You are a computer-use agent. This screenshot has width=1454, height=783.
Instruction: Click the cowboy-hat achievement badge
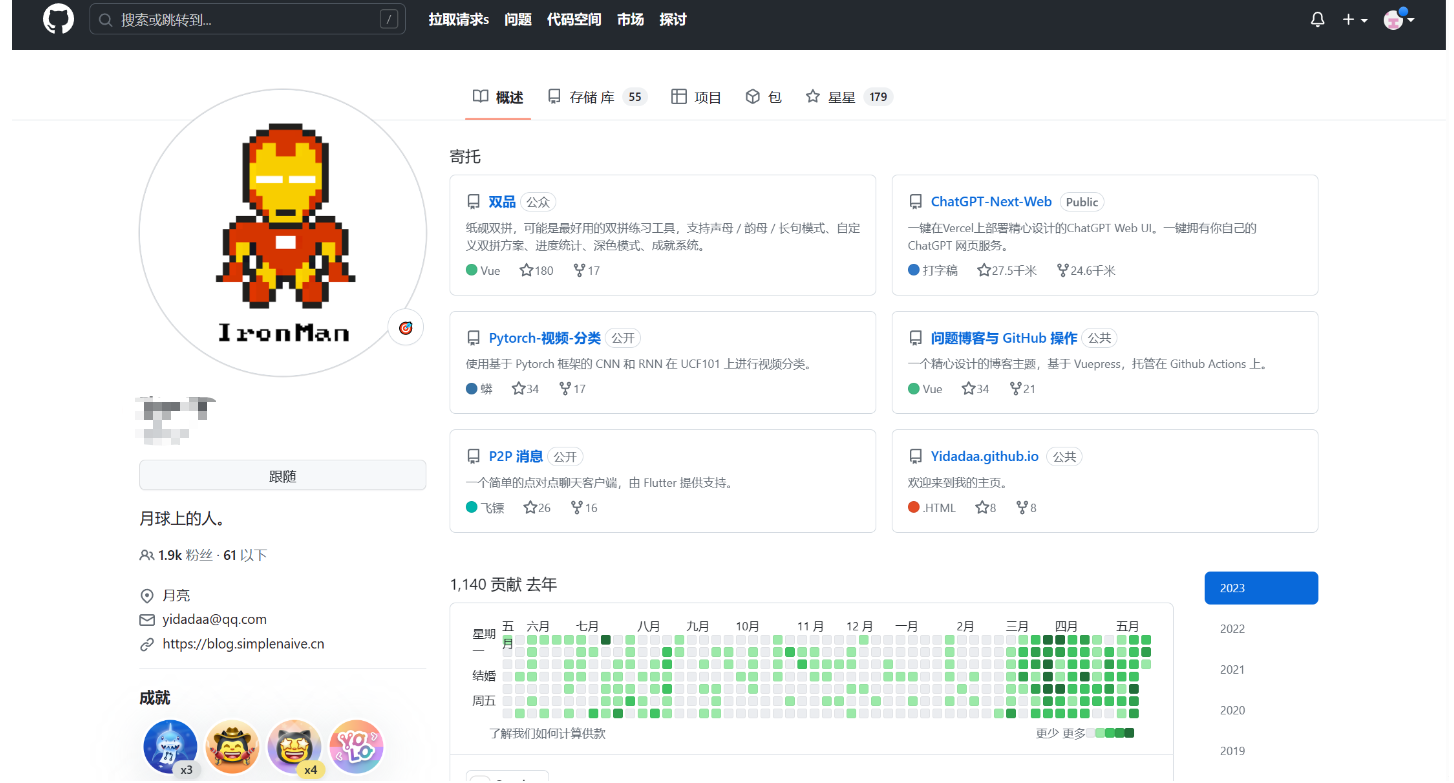[x=232, y=747]
